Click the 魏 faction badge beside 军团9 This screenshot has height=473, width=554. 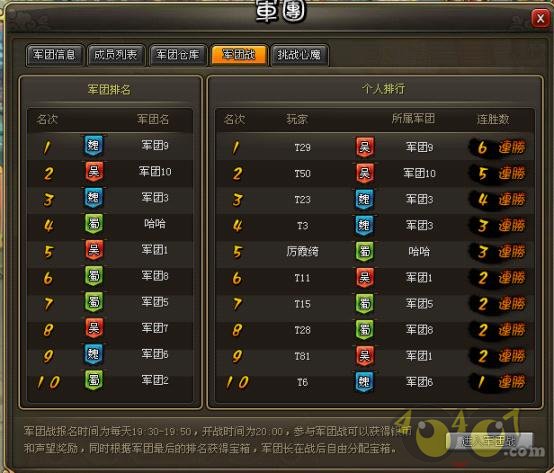[x=93, y=146]
